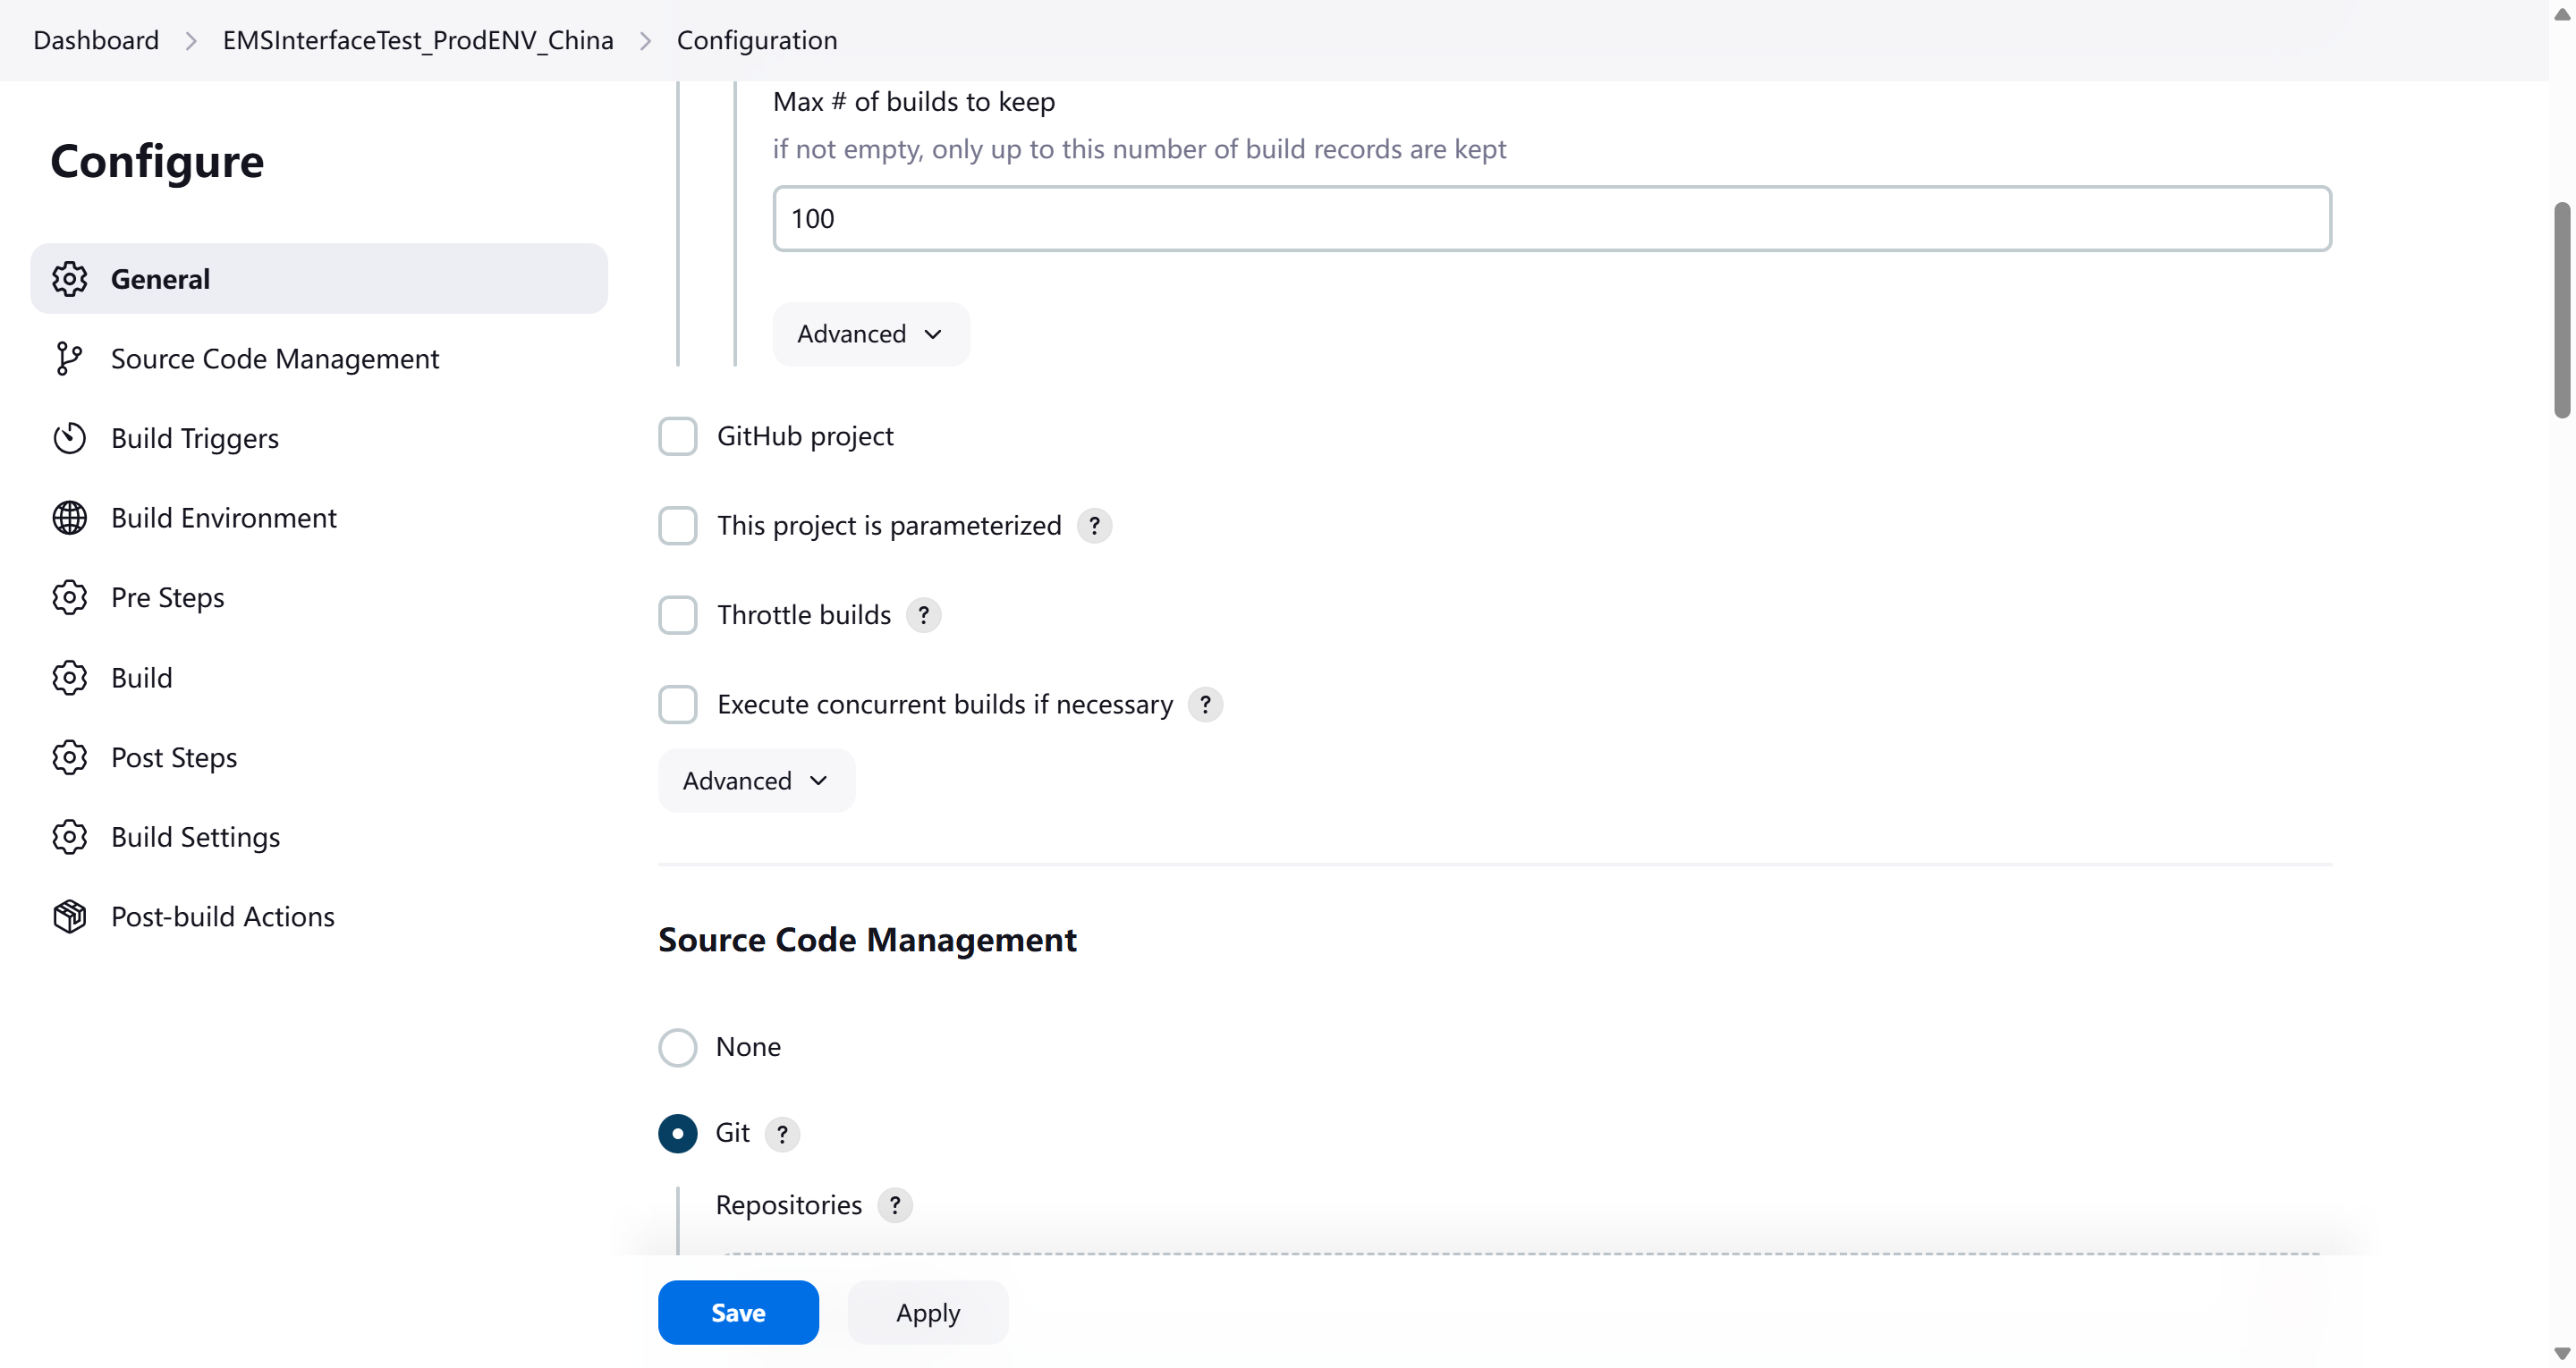Click the Build Triggers clock icon

coord(69,438)
